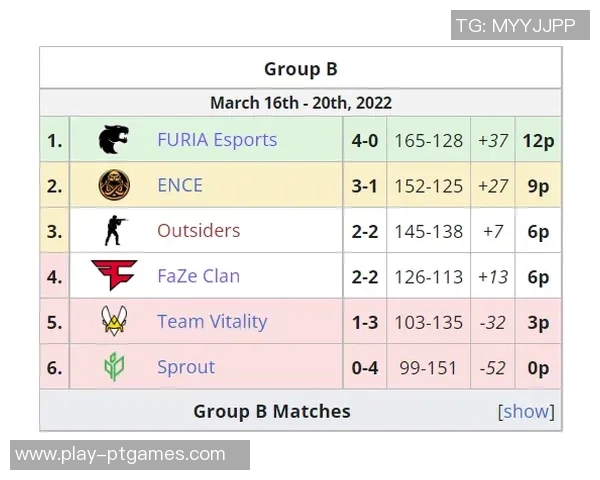Click the Group B table header
The image size is (600, 480).
tap(300, 69)
